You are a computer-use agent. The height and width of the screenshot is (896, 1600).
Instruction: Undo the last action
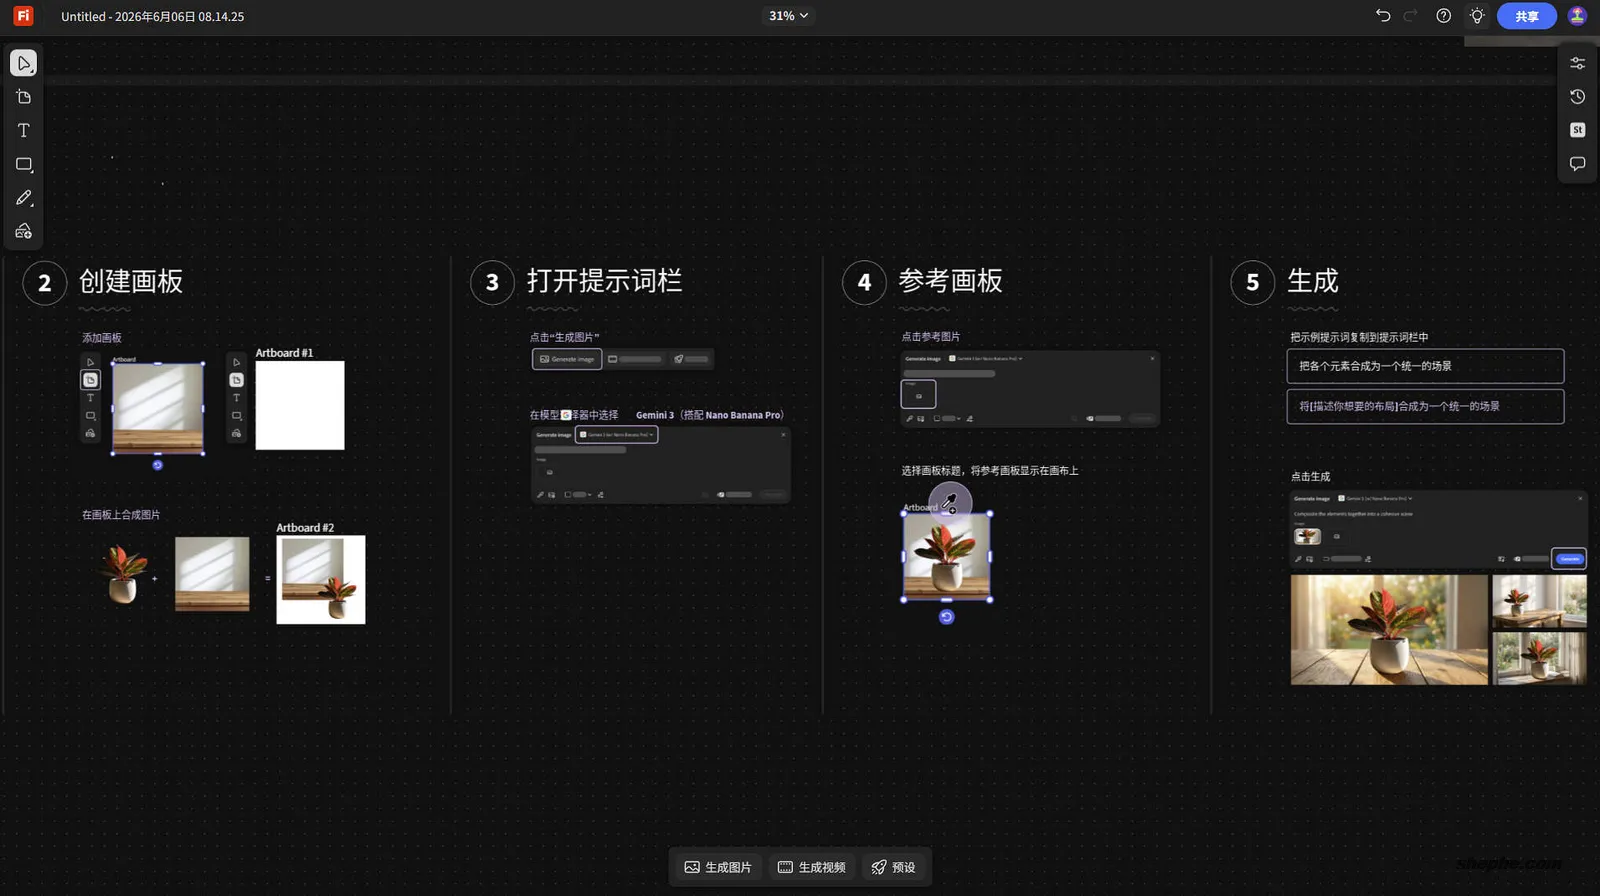pos(1383,15)
